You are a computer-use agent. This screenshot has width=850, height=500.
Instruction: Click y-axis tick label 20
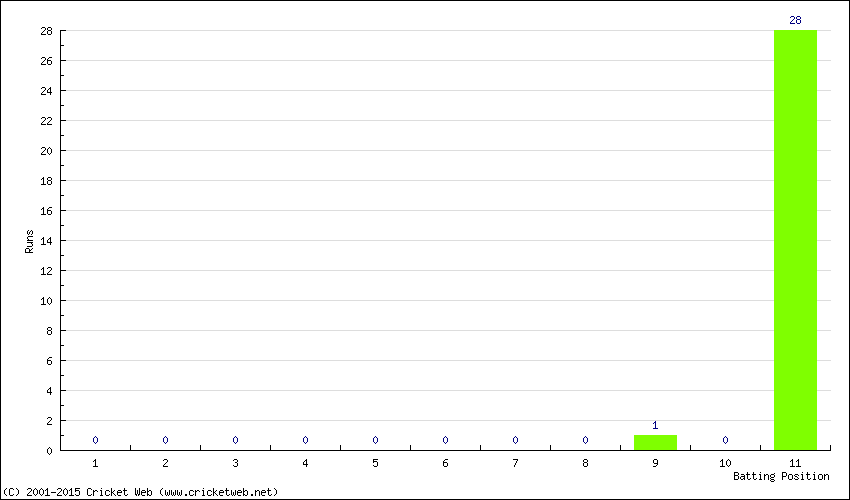click(x=47, y=151)
